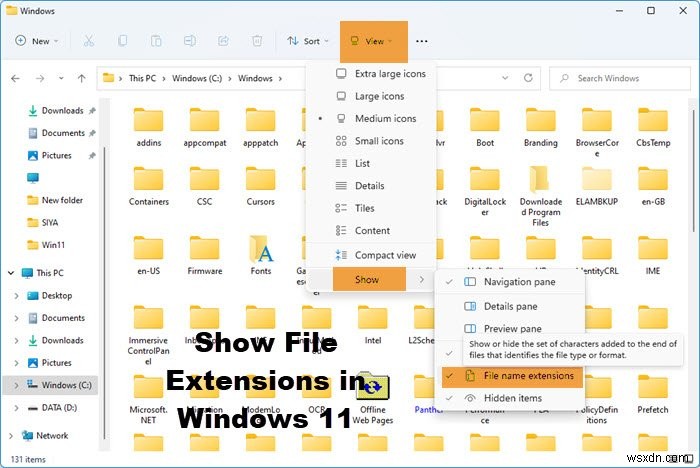
Task: Click the Share icon in toolbar
Action: coord(223,41)
